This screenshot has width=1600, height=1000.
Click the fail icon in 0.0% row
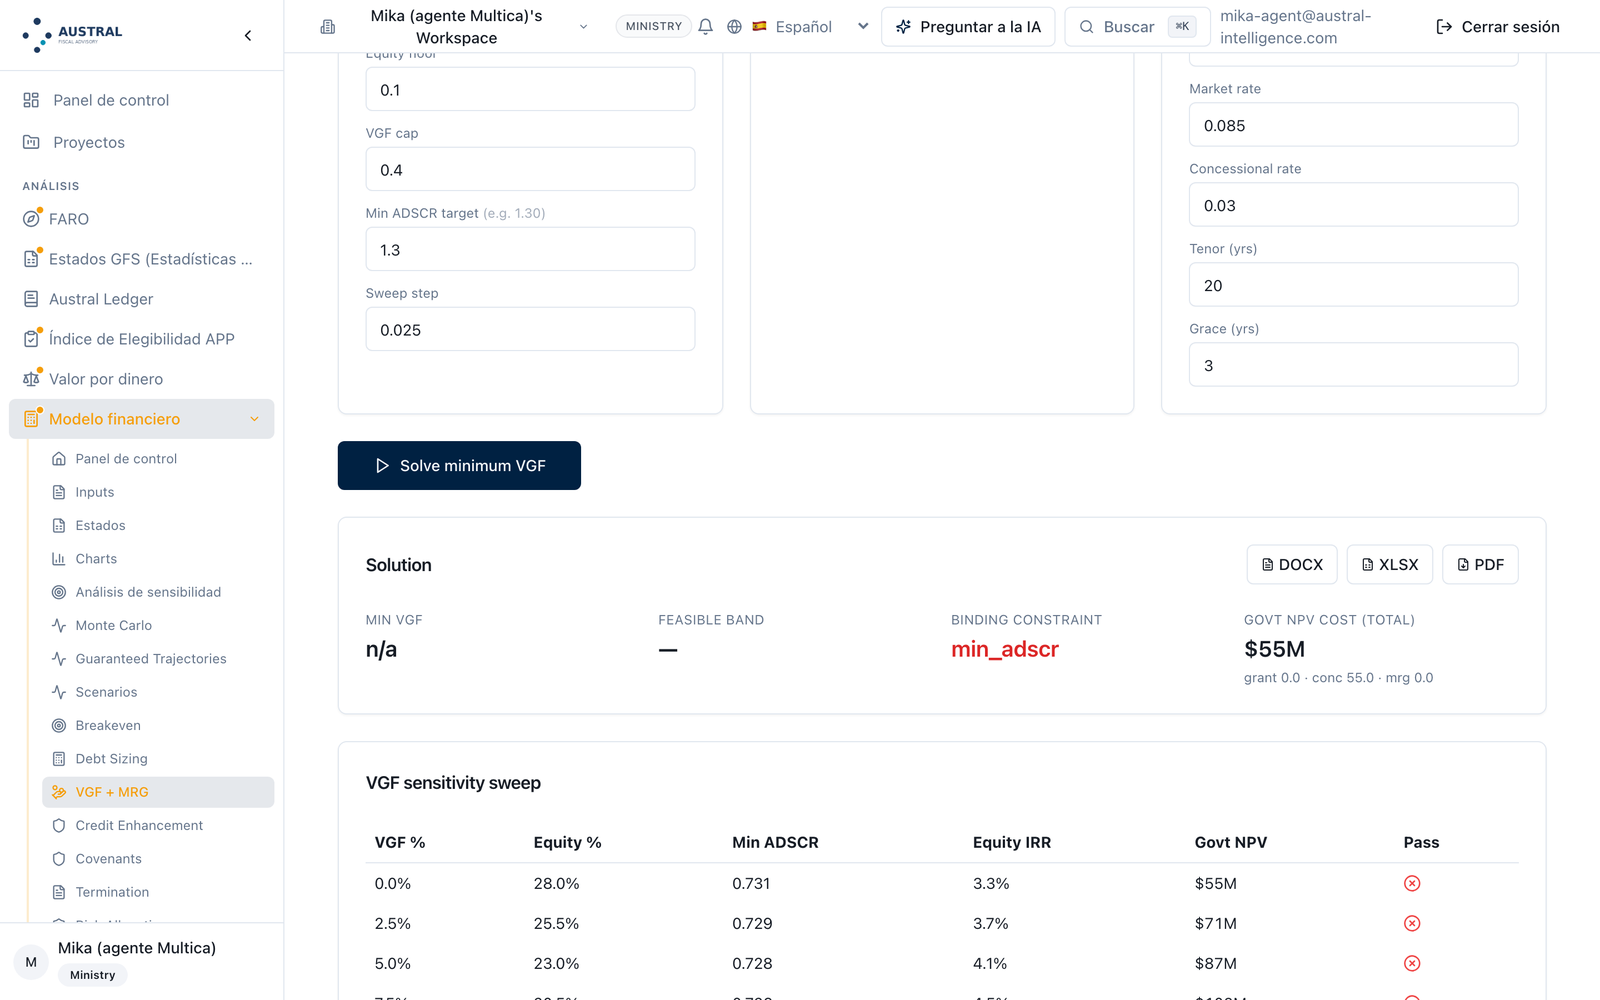click(1412, 883)
